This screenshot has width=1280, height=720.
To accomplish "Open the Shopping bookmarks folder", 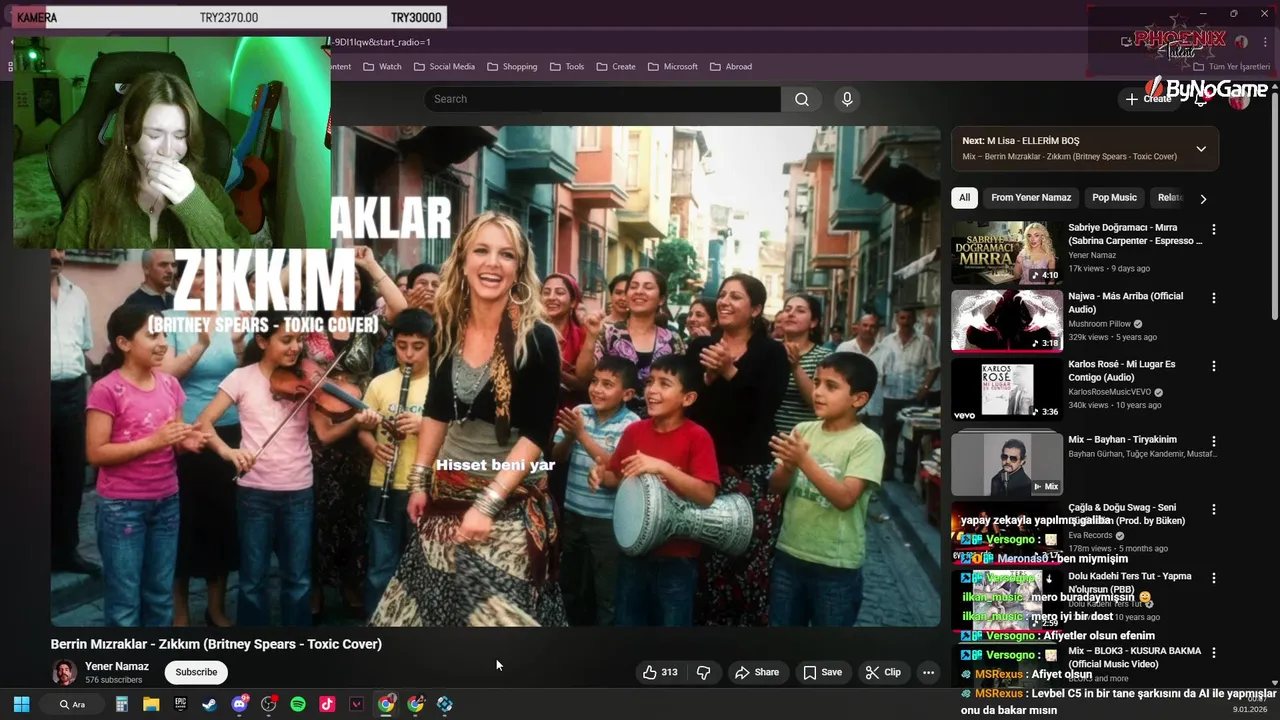I will [512, 67].
